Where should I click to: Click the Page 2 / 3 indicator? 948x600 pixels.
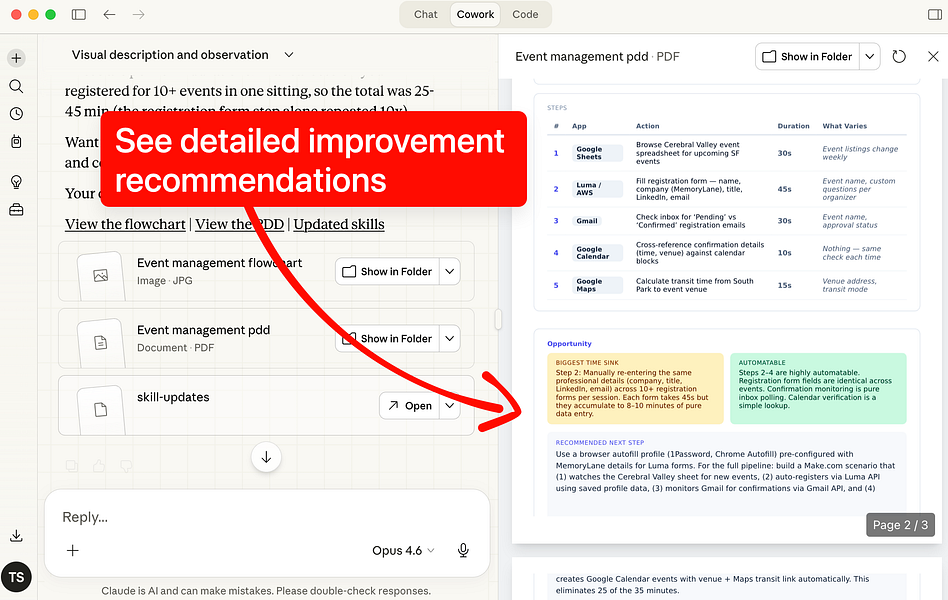[x=900, y=525]
